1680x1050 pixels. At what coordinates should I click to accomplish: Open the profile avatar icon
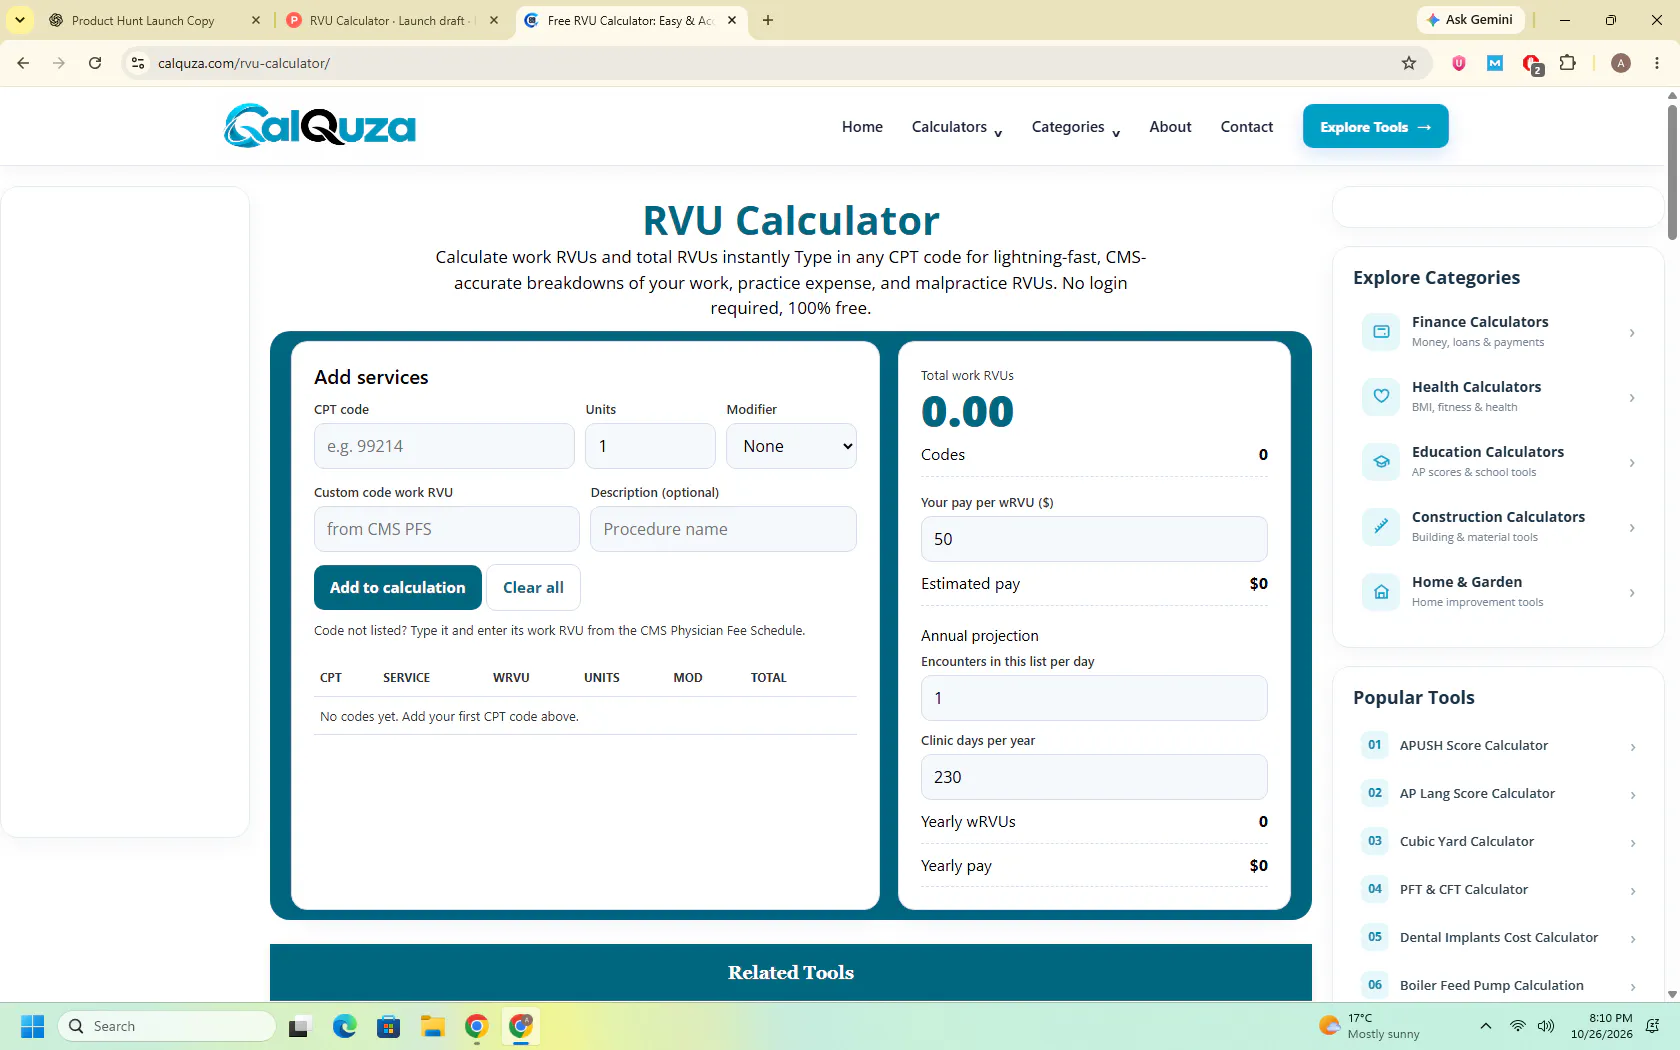[x=1621, y=63]
